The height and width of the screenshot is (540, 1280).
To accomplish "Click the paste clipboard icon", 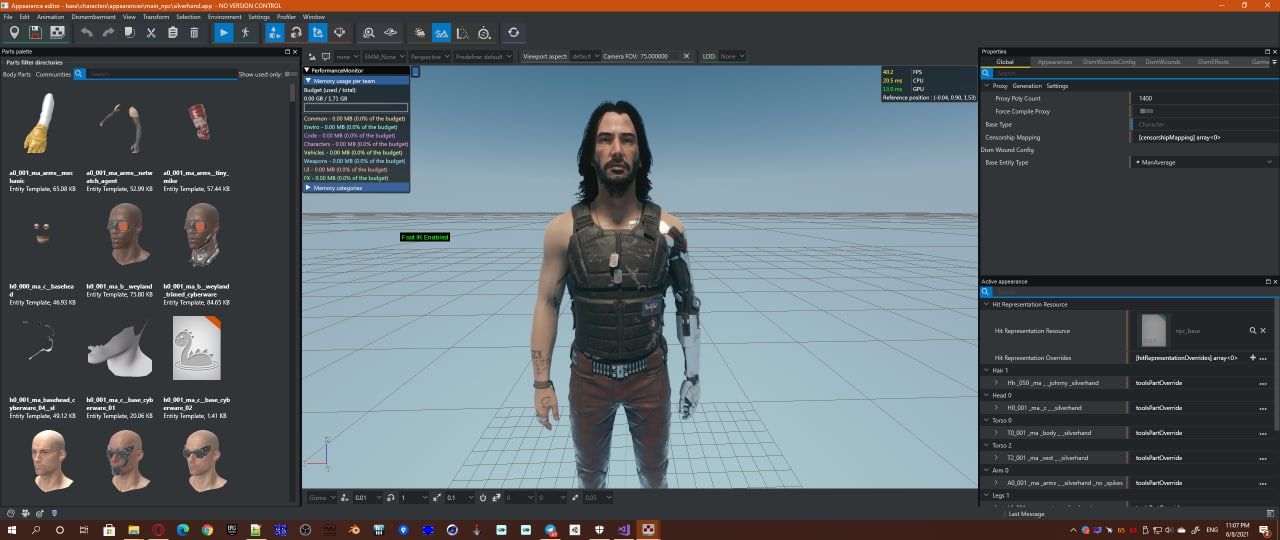I will click(x=173, y=33).
